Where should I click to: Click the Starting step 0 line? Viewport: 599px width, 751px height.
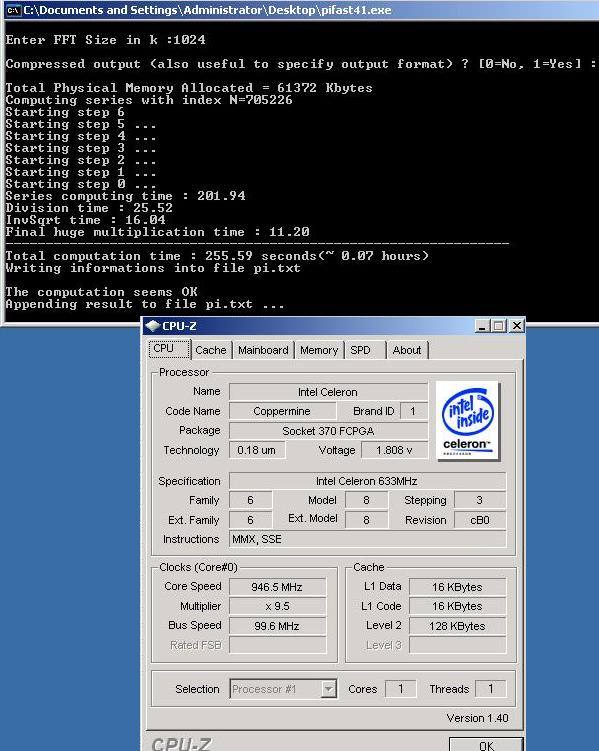tap(80, 184)
